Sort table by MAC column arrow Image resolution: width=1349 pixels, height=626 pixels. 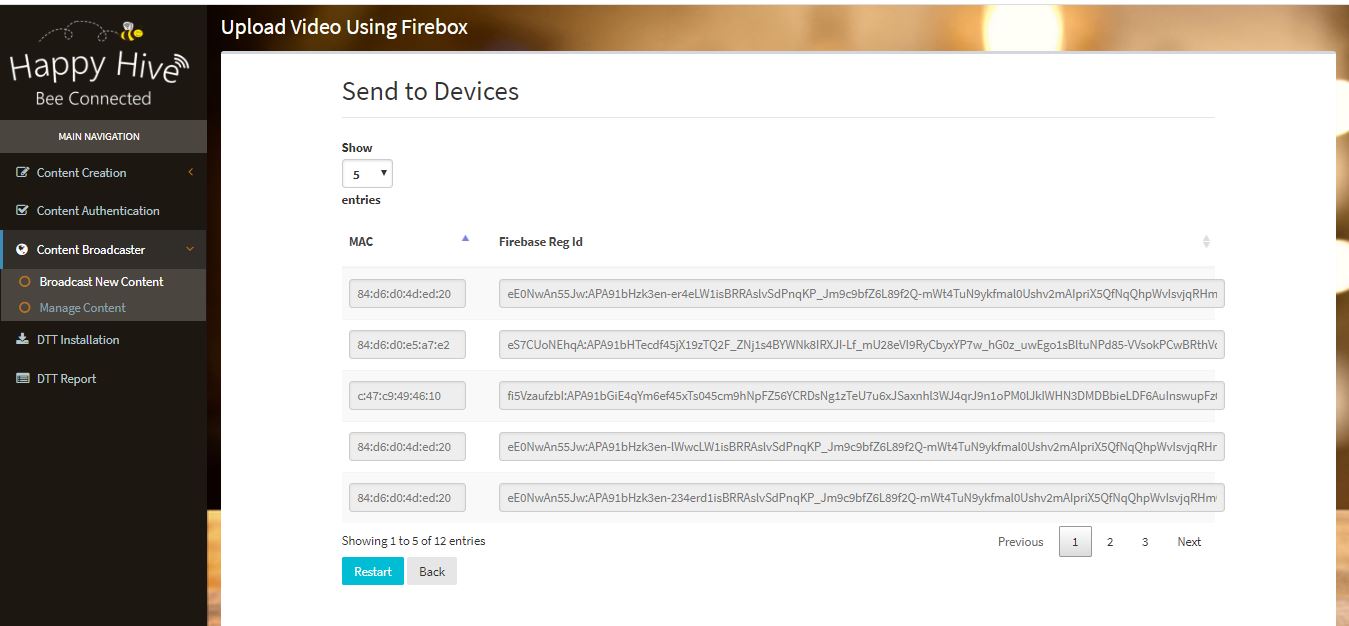[x=465, y=239]
